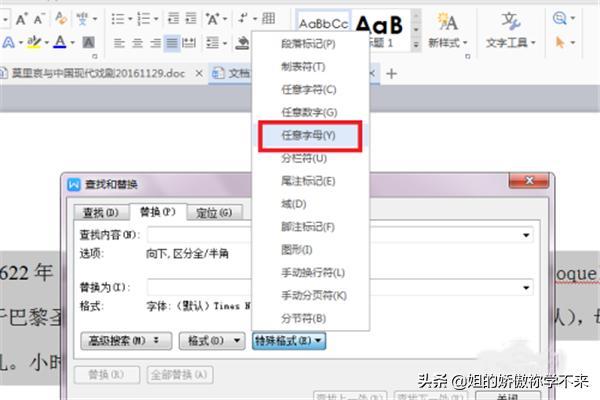
Task: Click the orange select cursor icon
Action: point(560,42)
